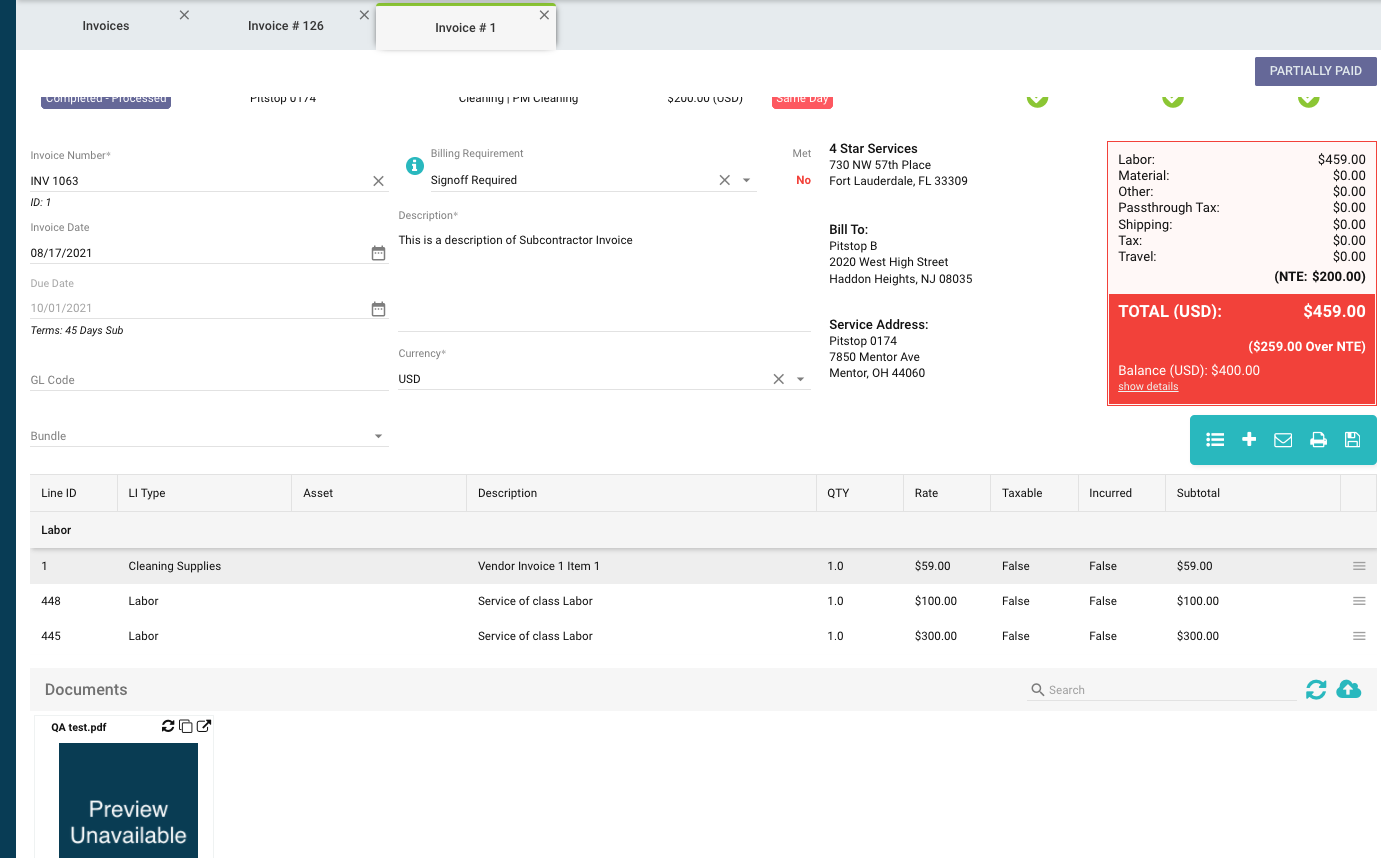Add a new line item with plus icon
1381x858 pixels.
click(1249, 440)
